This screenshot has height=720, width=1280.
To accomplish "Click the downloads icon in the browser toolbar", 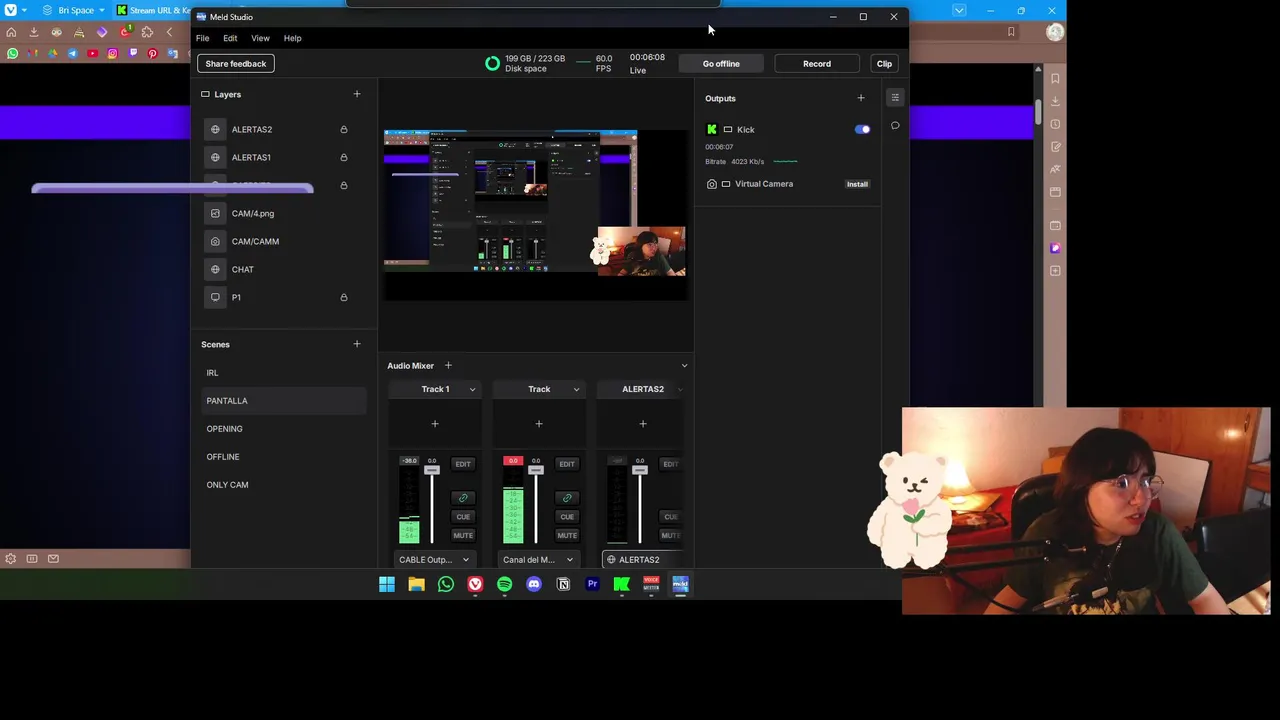I will pyautogui.click(x=33, y=32).
